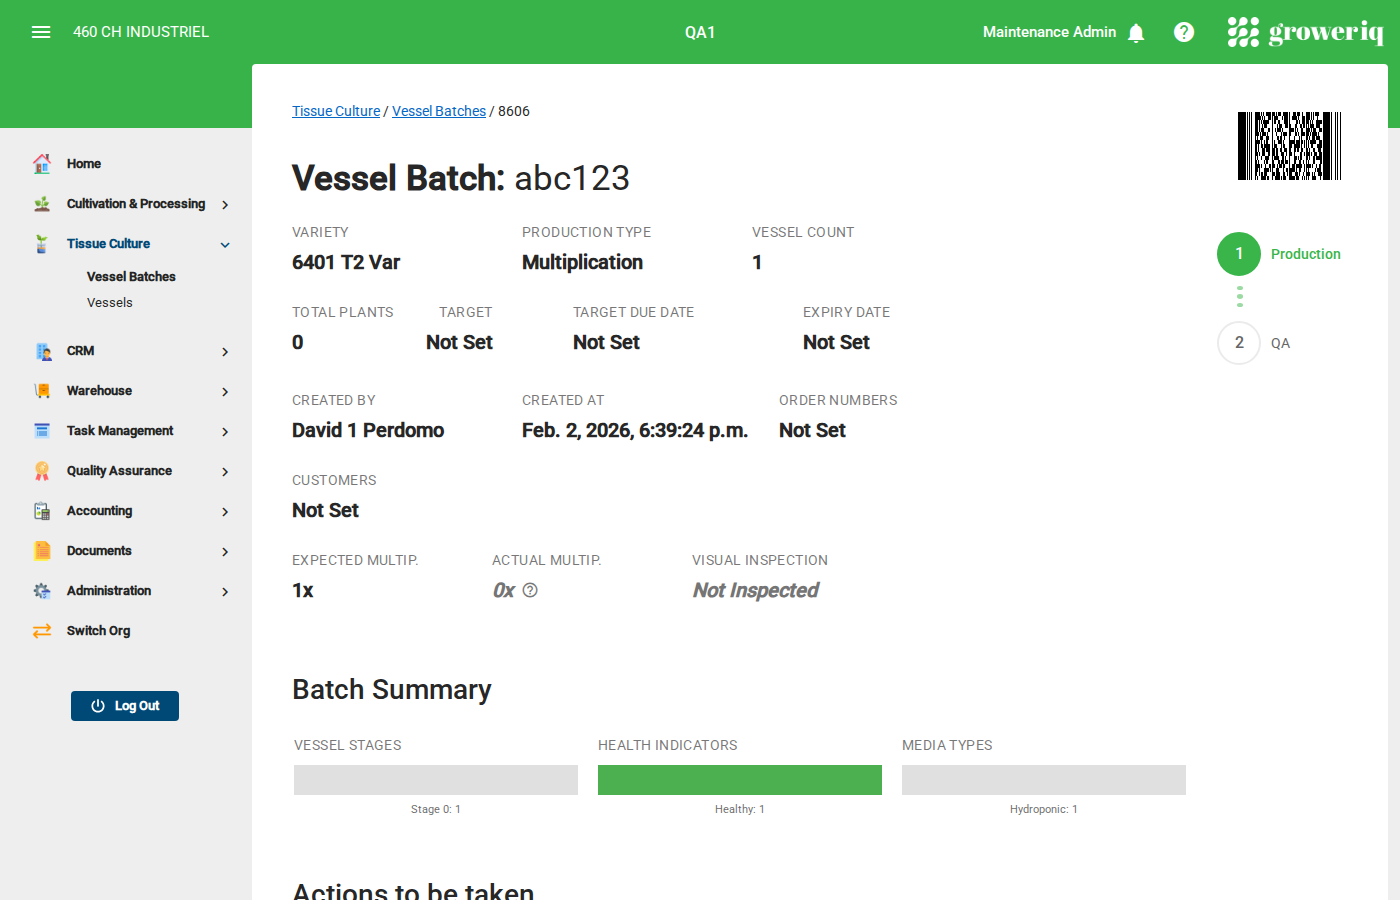Screen dimensions: 1400x900
Task: Open the notification bell
Action: [x=1136, y=32]
